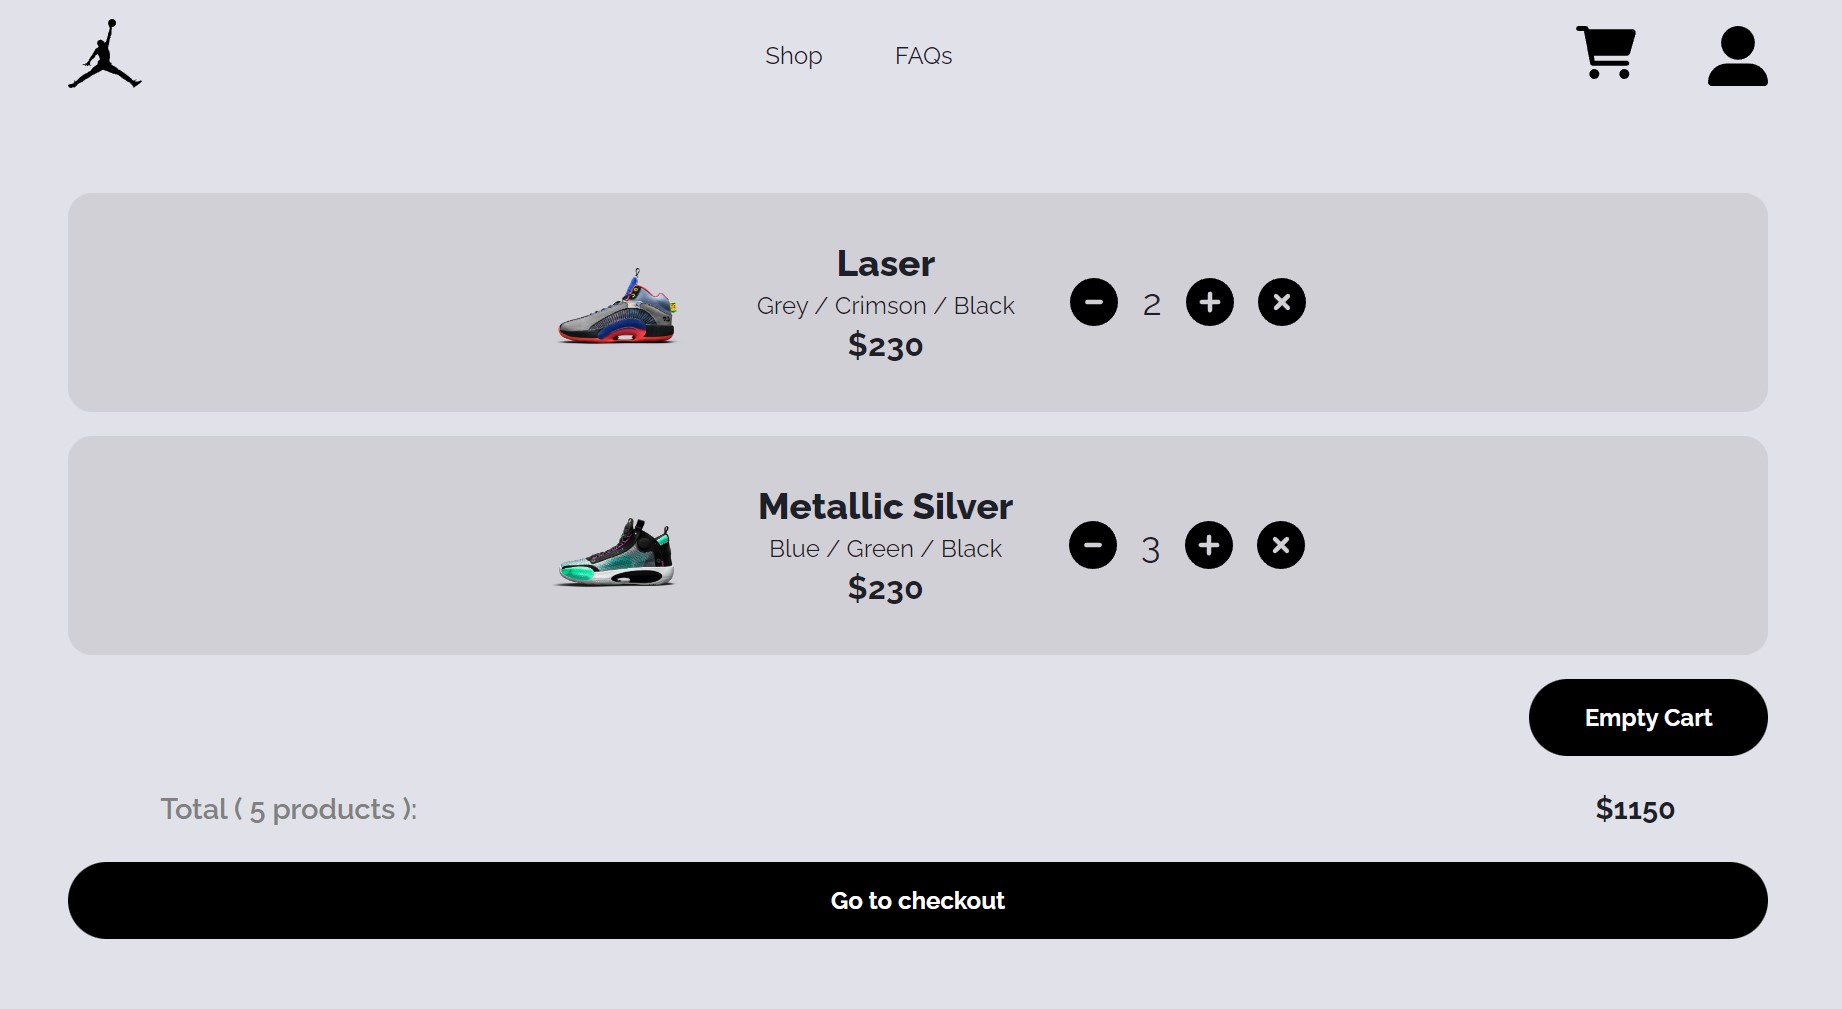
Task: Decrease Laser shoe quantity with minus
Action: click(1094, 302)
